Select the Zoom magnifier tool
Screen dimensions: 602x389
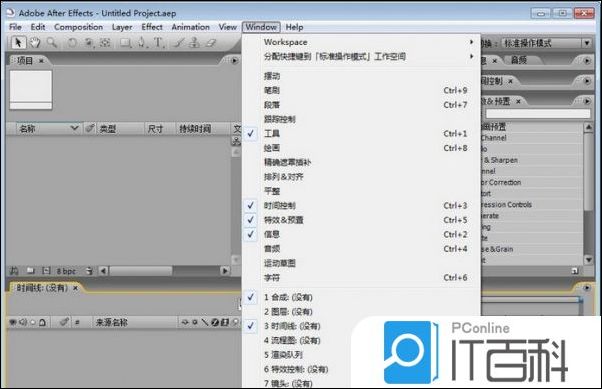click(52, 43)
